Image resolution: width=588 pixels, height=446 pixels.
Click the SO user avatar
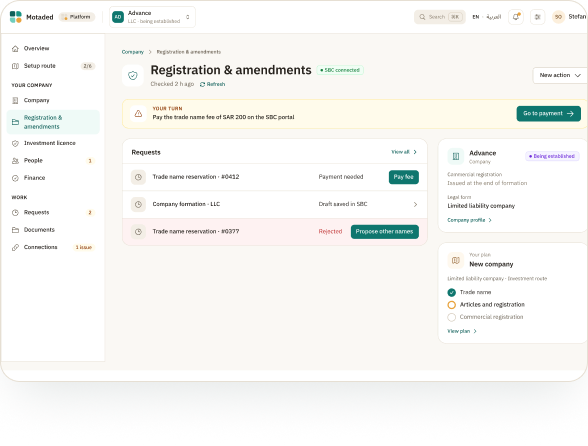click(x=558, y=17)
